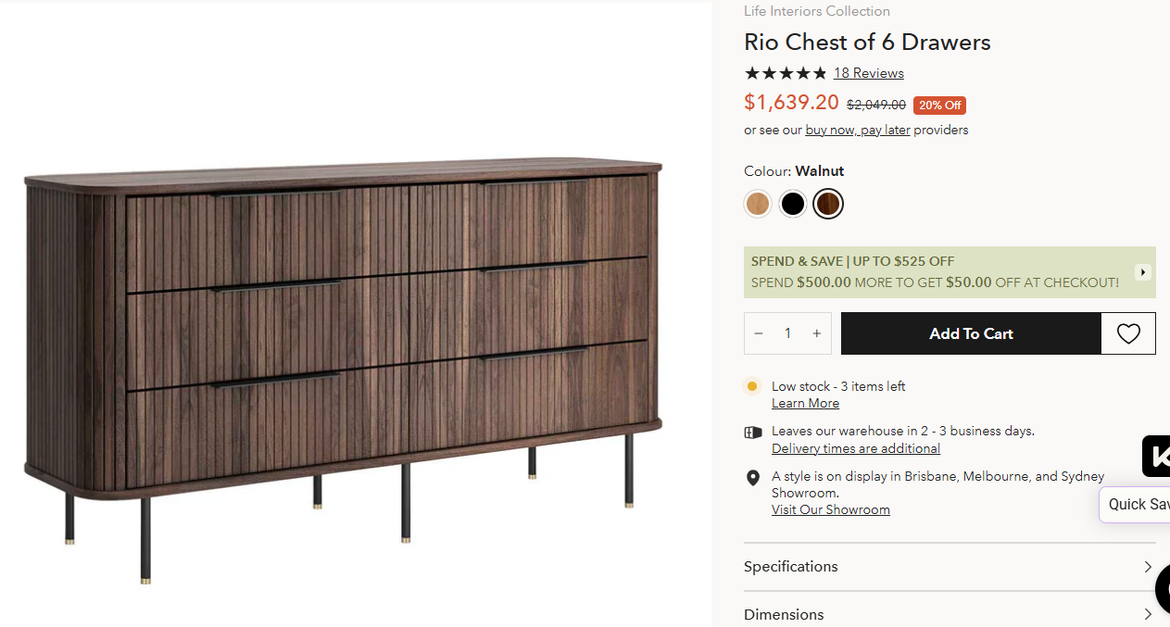This screenshot has width=1170, height=627.
Task: Click the delivery truck icon
Action: 753,432
